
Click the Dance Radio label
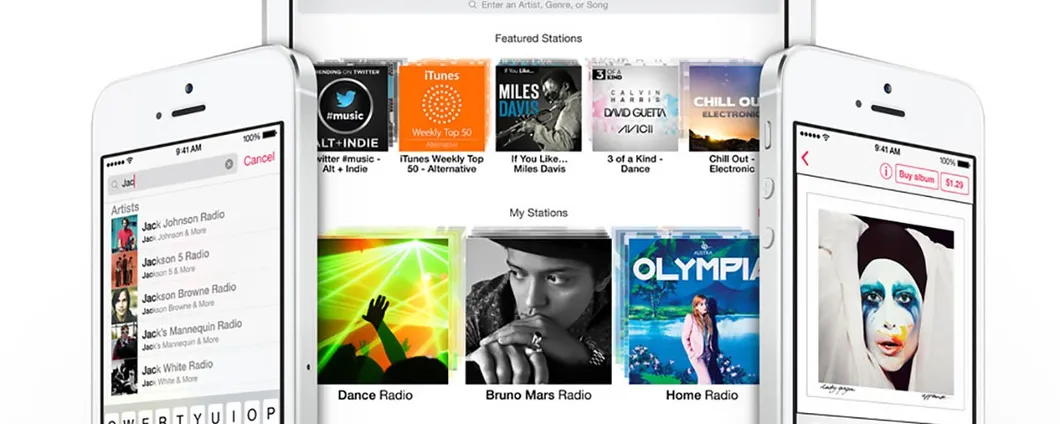pyautogui.click(x=375, y=396)
